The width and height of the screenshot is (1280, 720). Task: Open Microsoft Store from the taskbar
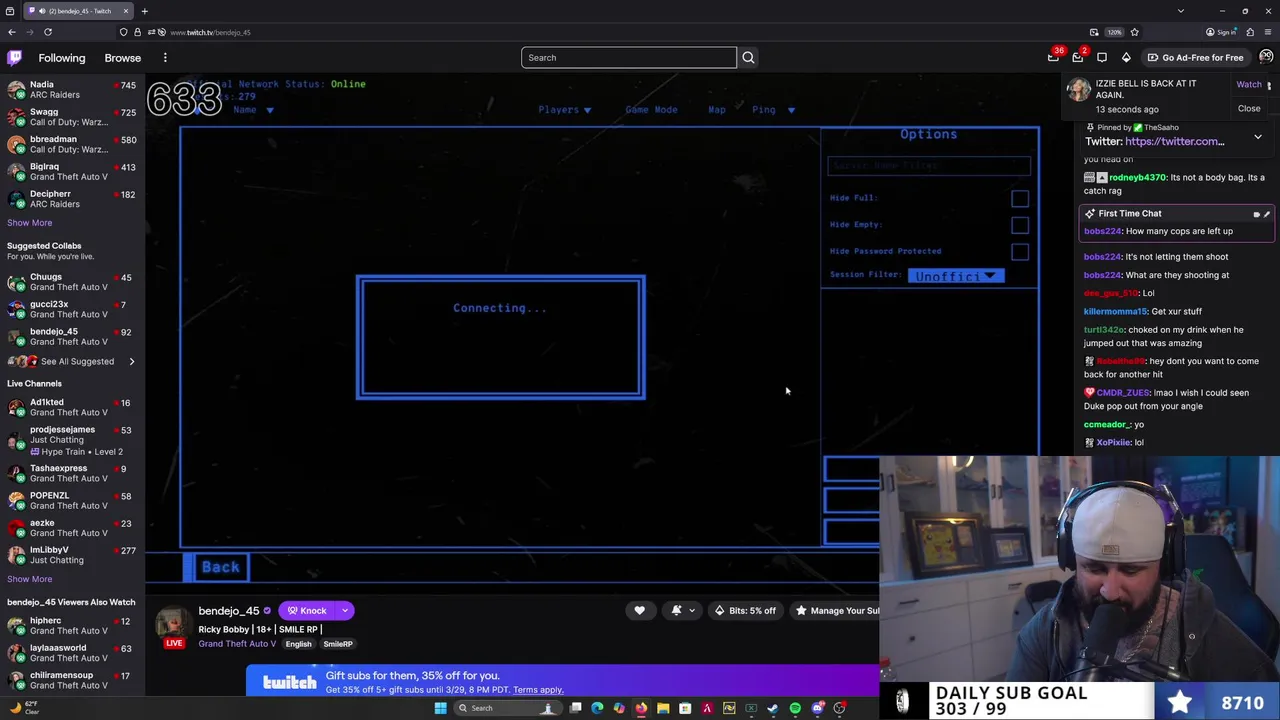point(685,708)
